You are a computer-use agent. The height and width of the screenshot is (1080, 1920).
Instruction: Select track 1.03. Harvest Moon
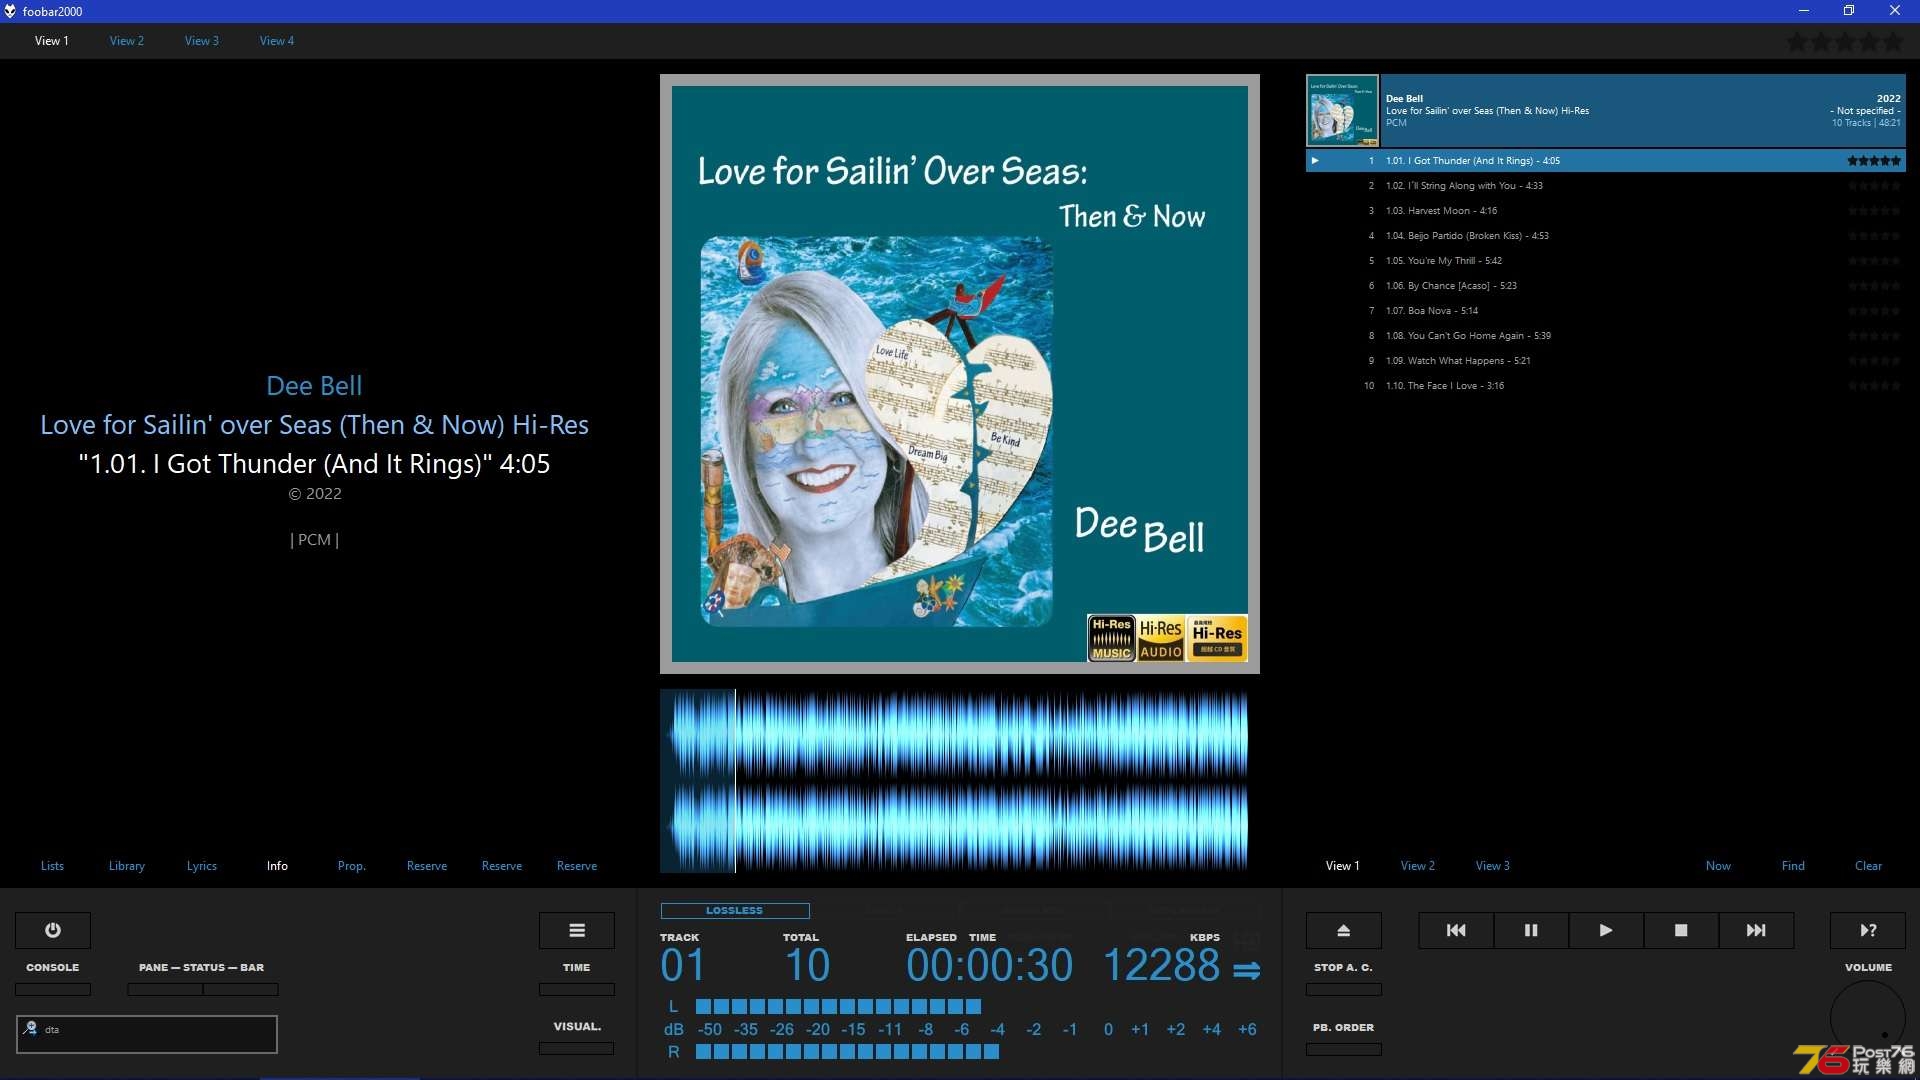1606,211
